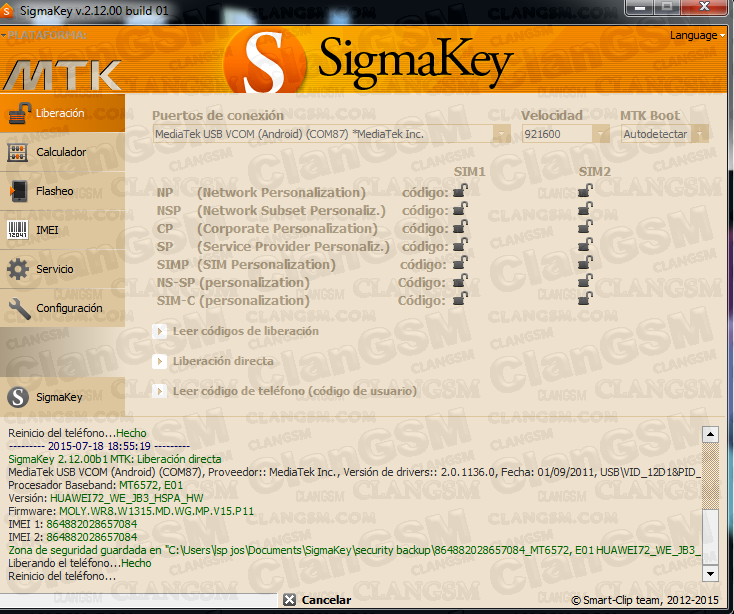The height and width of the screenshot is (614, 734).
Task: Click the Liberación directa label
Action: 223,361
